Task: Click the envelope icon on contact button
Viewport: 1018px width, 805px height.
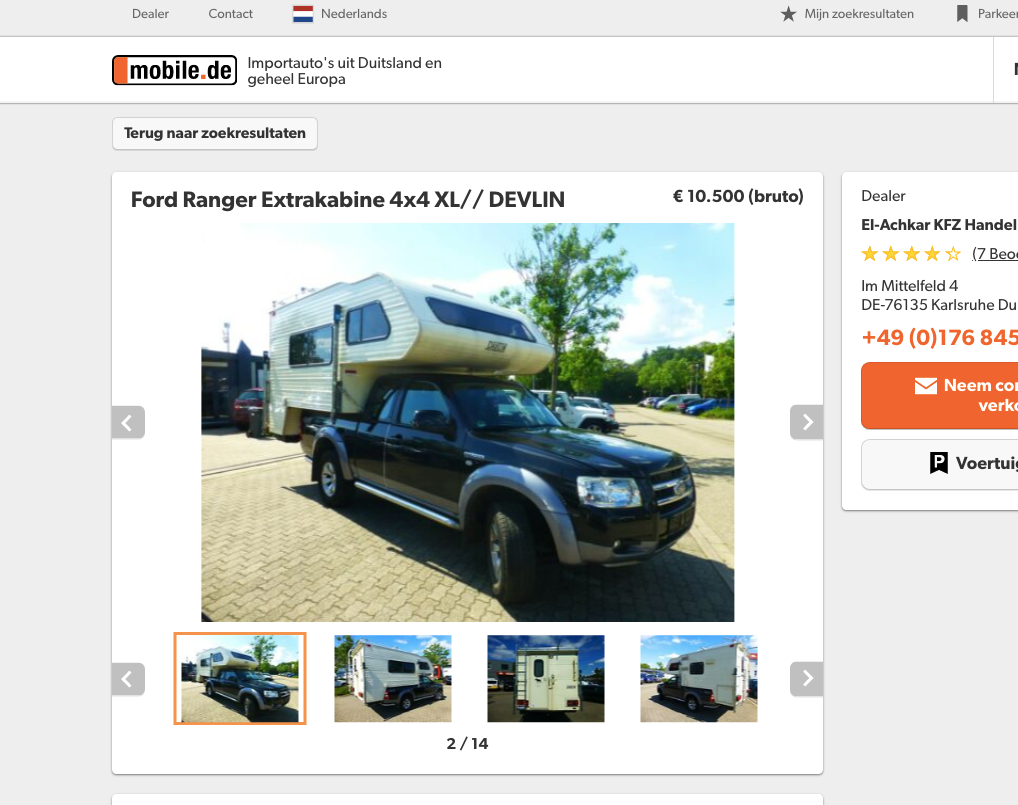Action: click(926, 386)
